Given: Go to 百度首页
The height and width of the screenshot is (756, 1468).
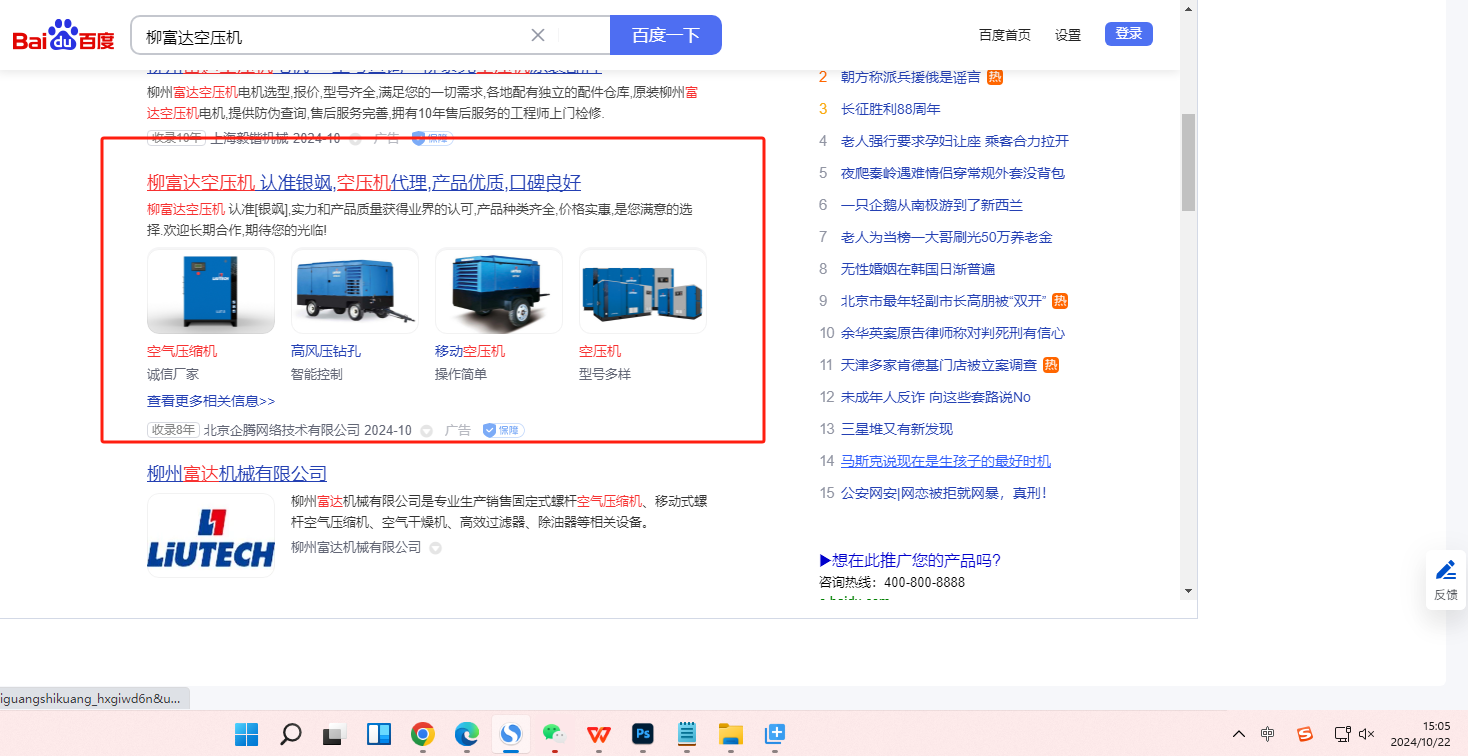Looking at the screenshot, I should (1005, 35).
